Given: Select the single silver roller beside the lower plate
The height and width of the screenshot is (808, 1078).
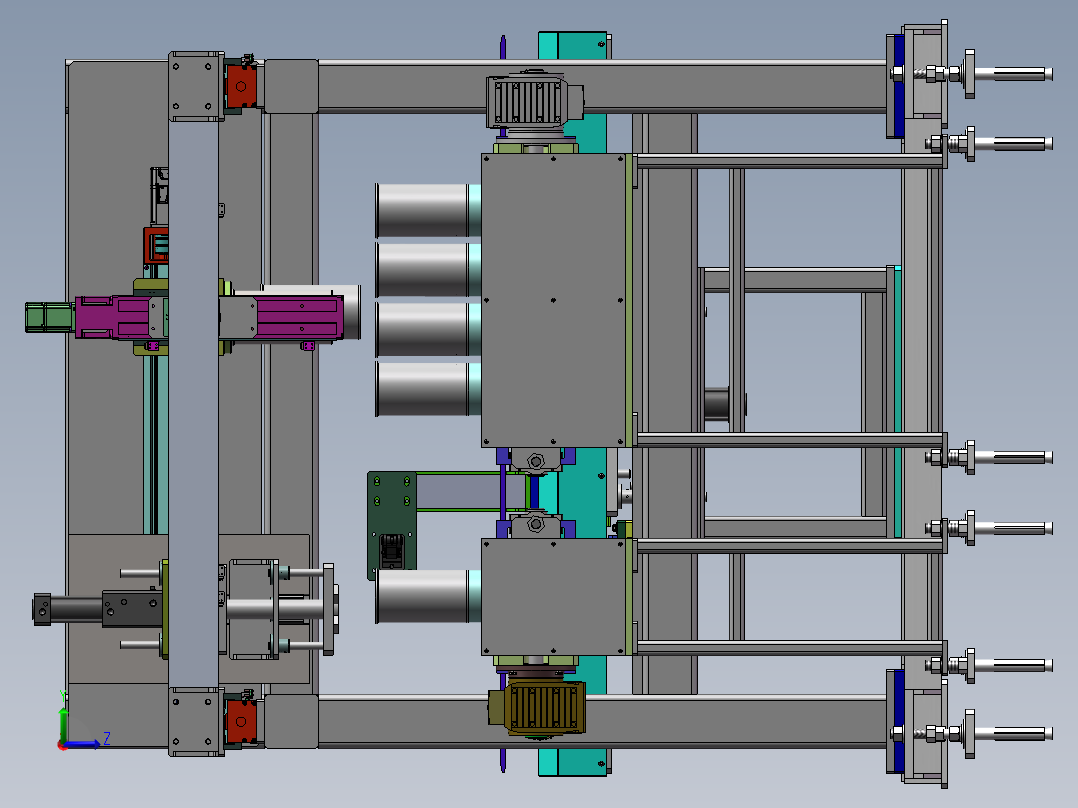Looking at the screenshot, I should [428, 596].
